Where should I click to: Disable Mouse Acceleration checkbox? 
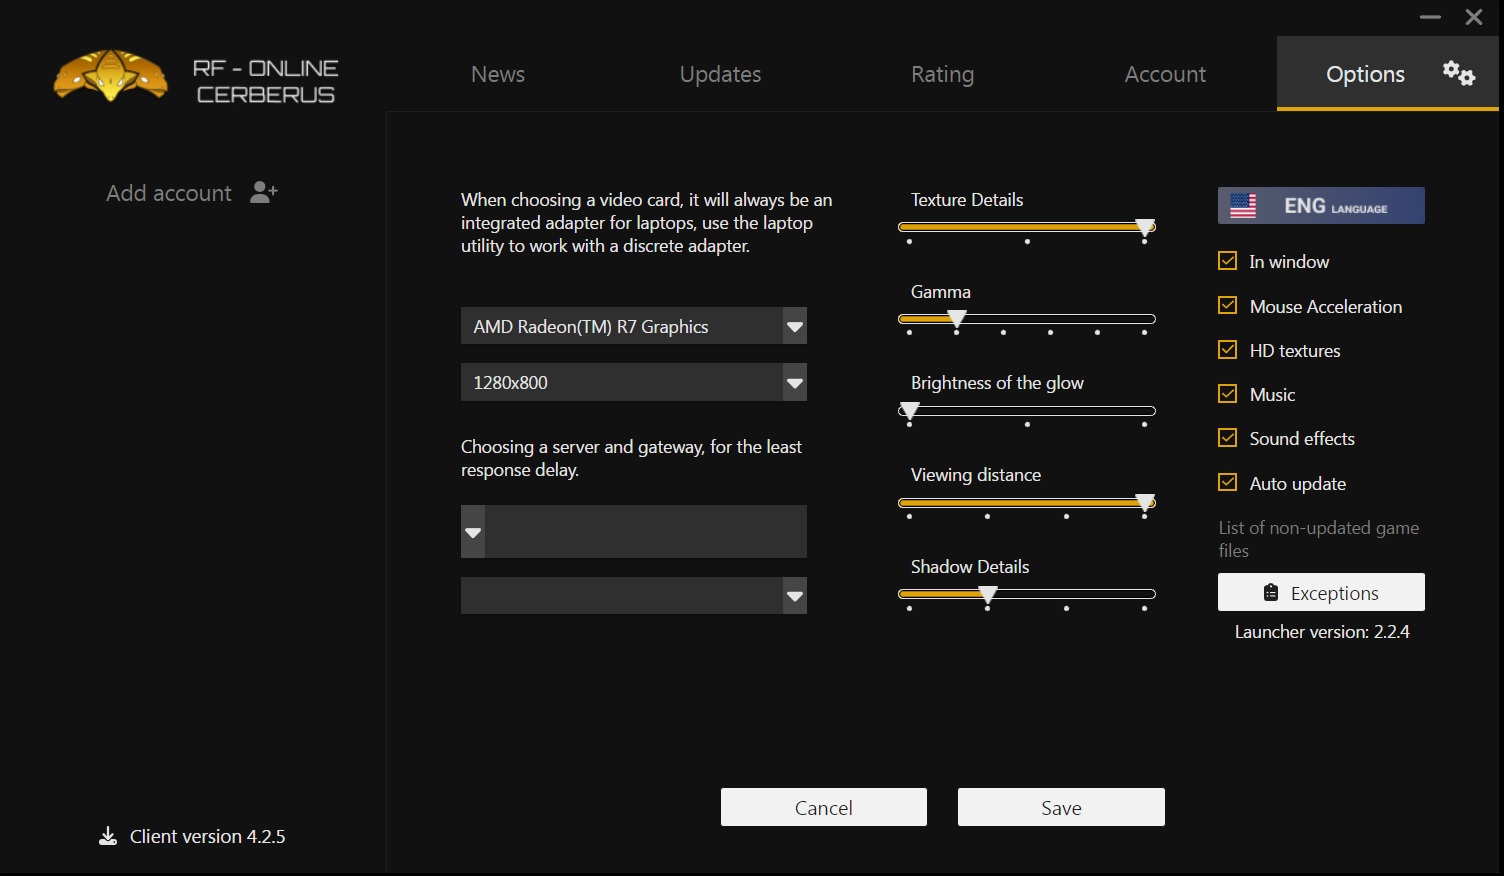click(1228, 306)
